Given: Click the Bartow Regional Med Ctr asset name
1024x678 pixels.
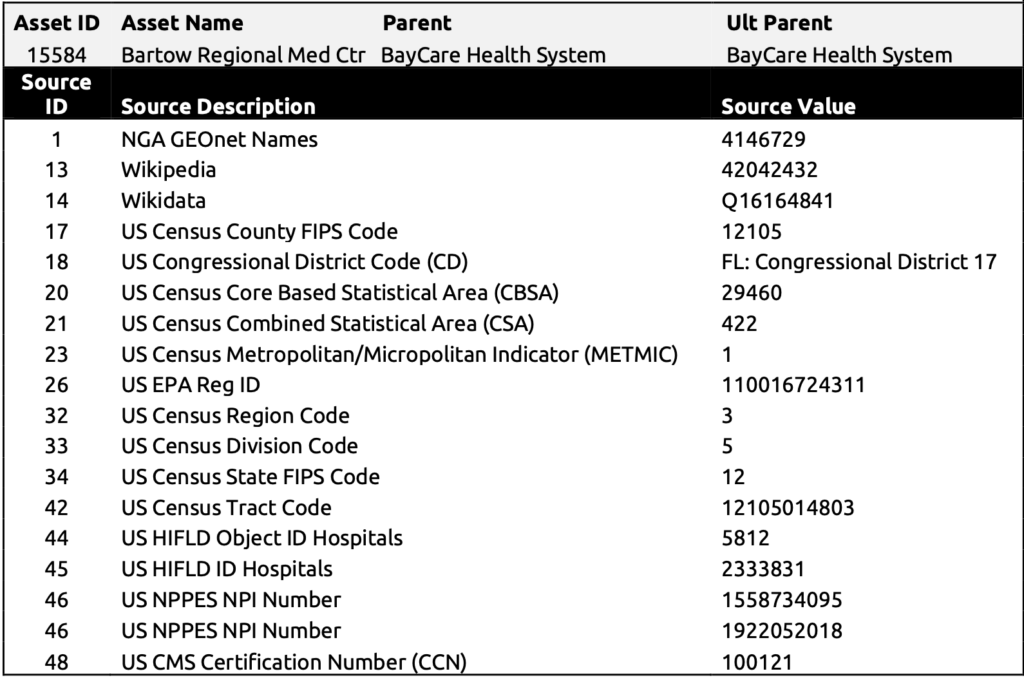Looking at the screenshot, I should (243, 55).
